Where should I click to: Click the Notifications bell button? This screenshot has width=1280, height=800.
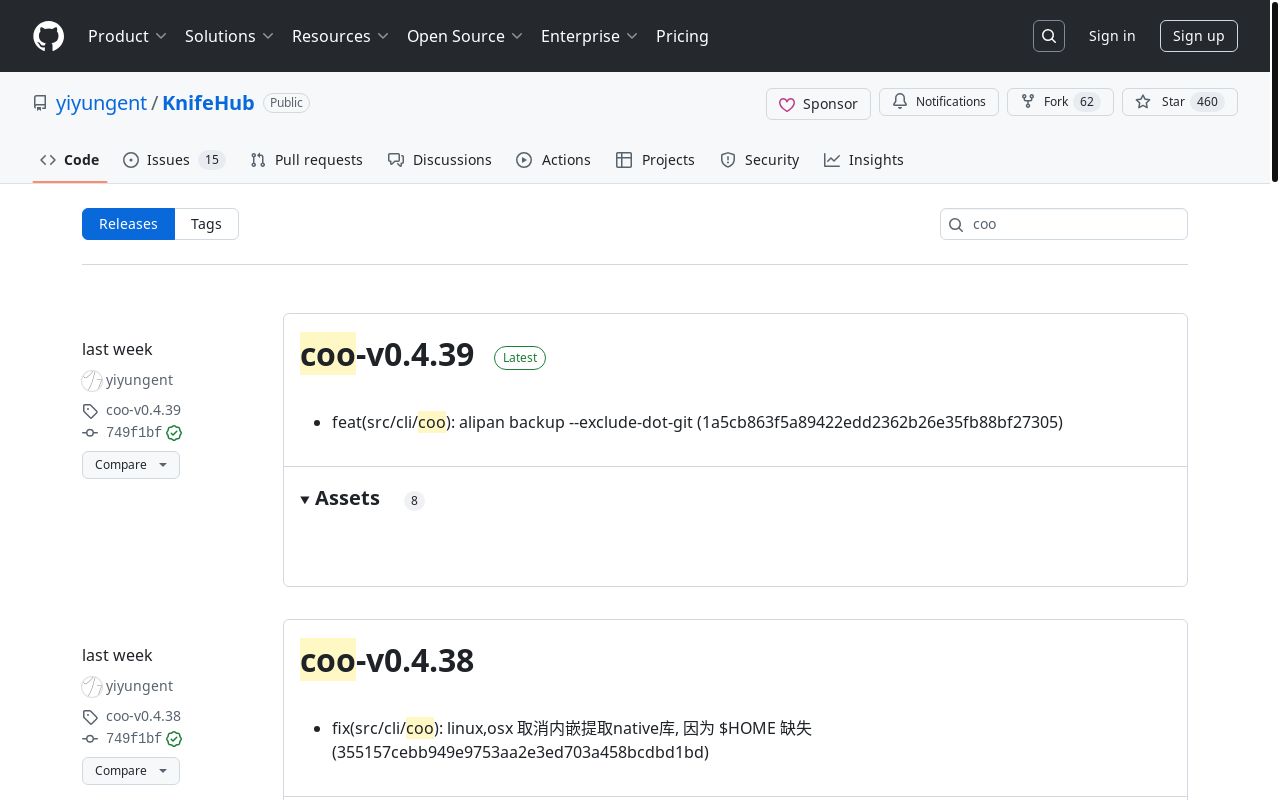click(938, 102)
